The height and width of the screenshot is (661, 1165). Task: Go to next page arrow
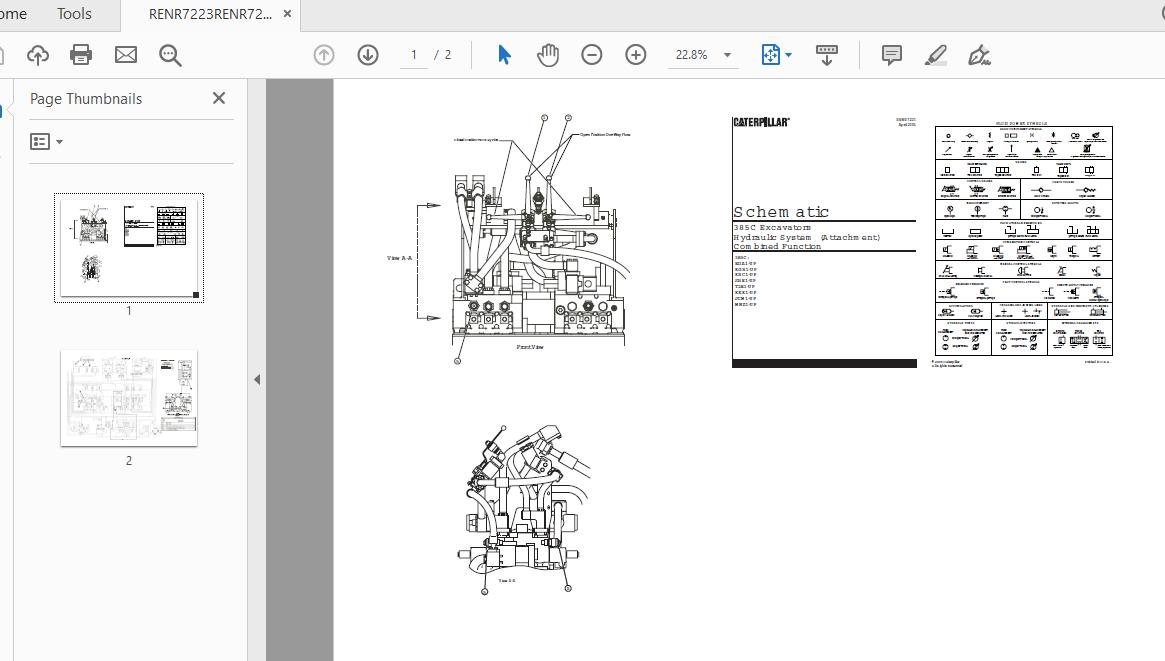368,55
